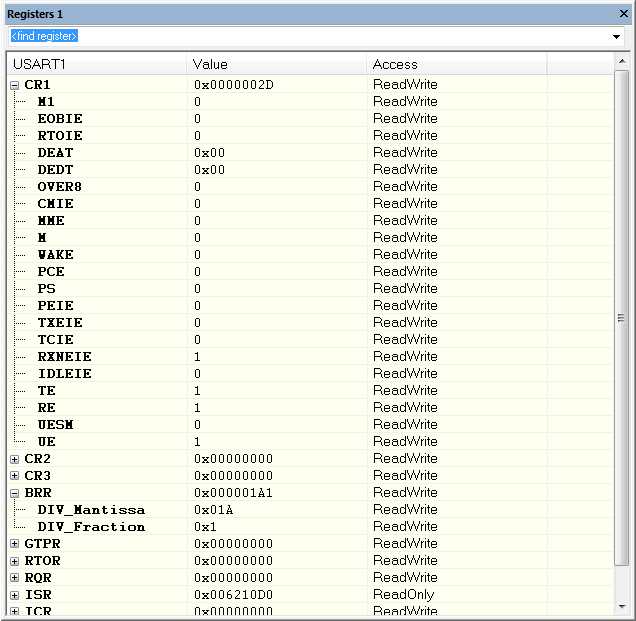Click DIV_Fraction value 0x1
This screenshot has width=636, height=621.
point(205,527)
